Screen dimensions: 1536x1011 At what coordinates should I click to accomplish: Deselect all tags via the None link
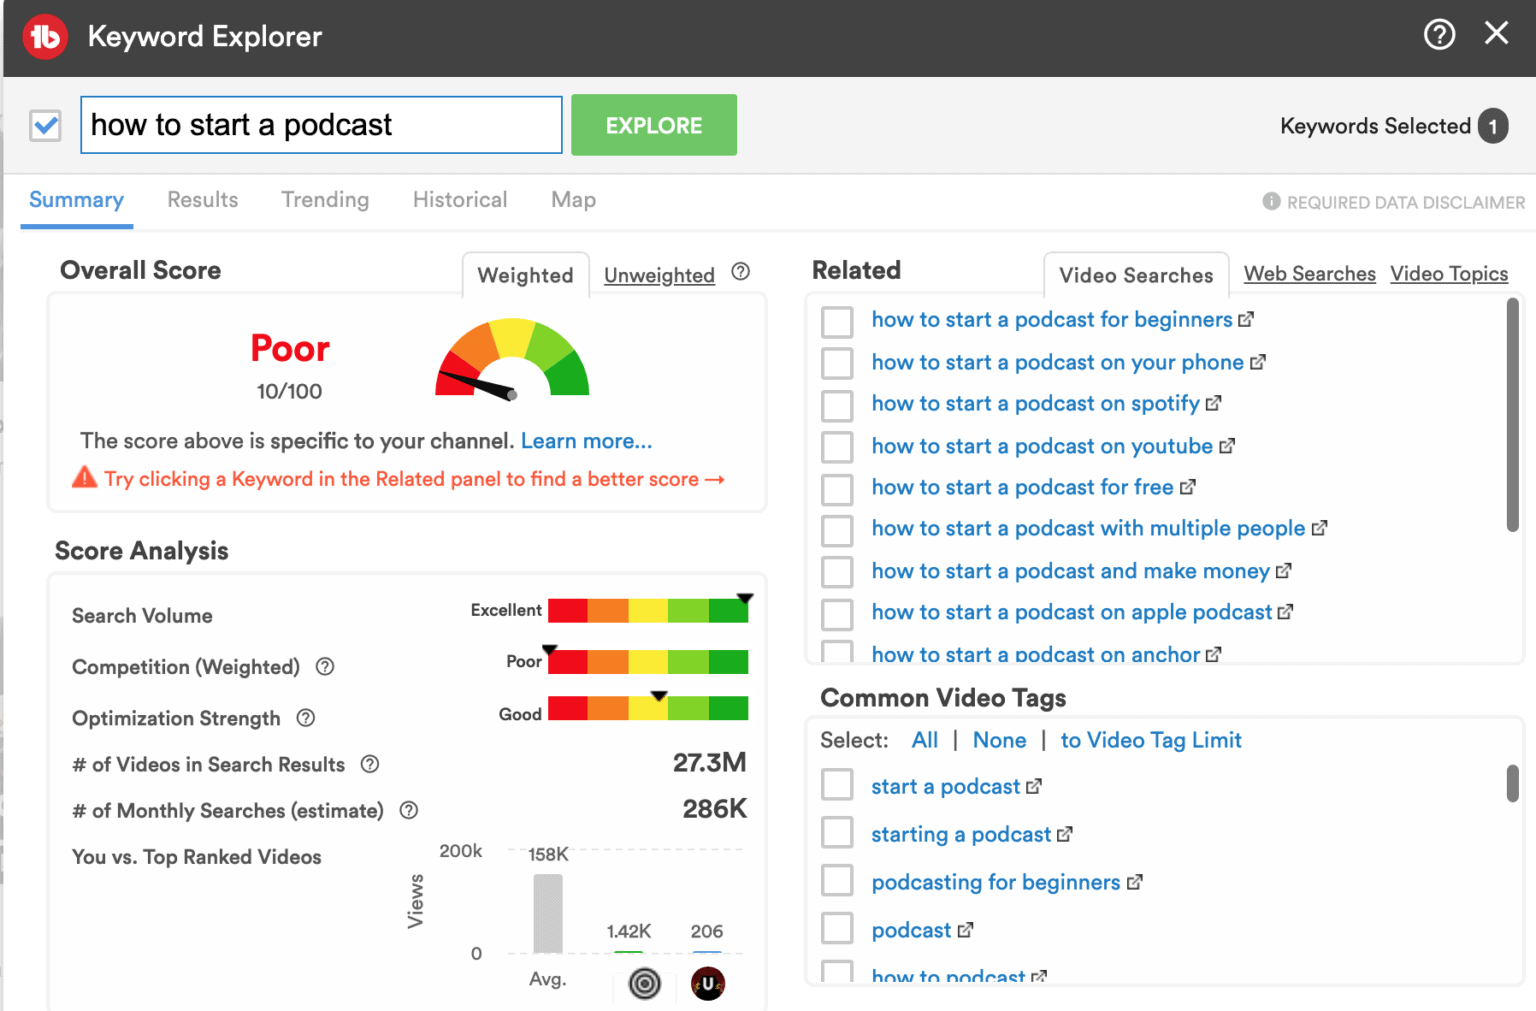point(999,740)
